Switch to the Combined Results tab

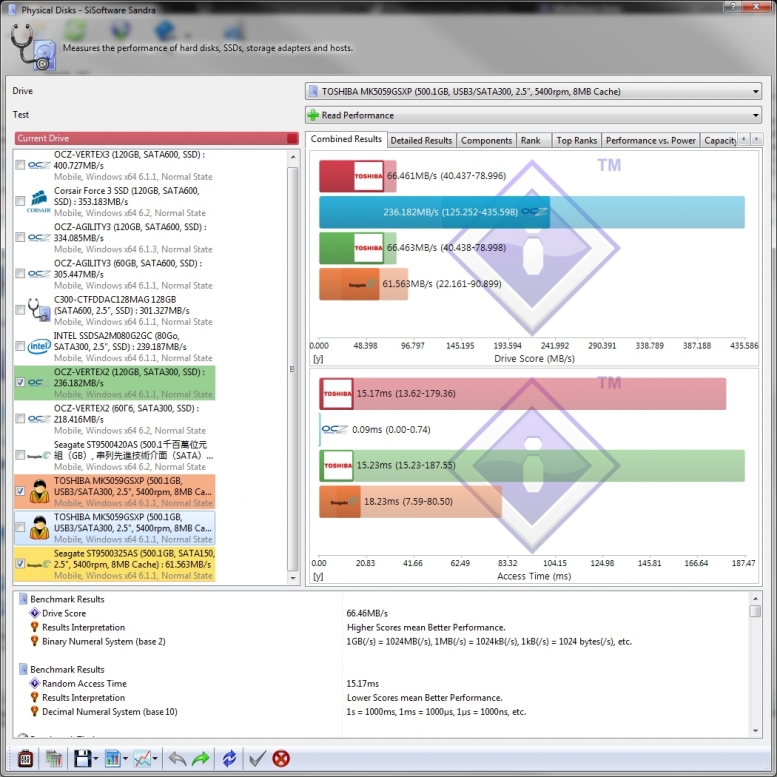point(346,139)
